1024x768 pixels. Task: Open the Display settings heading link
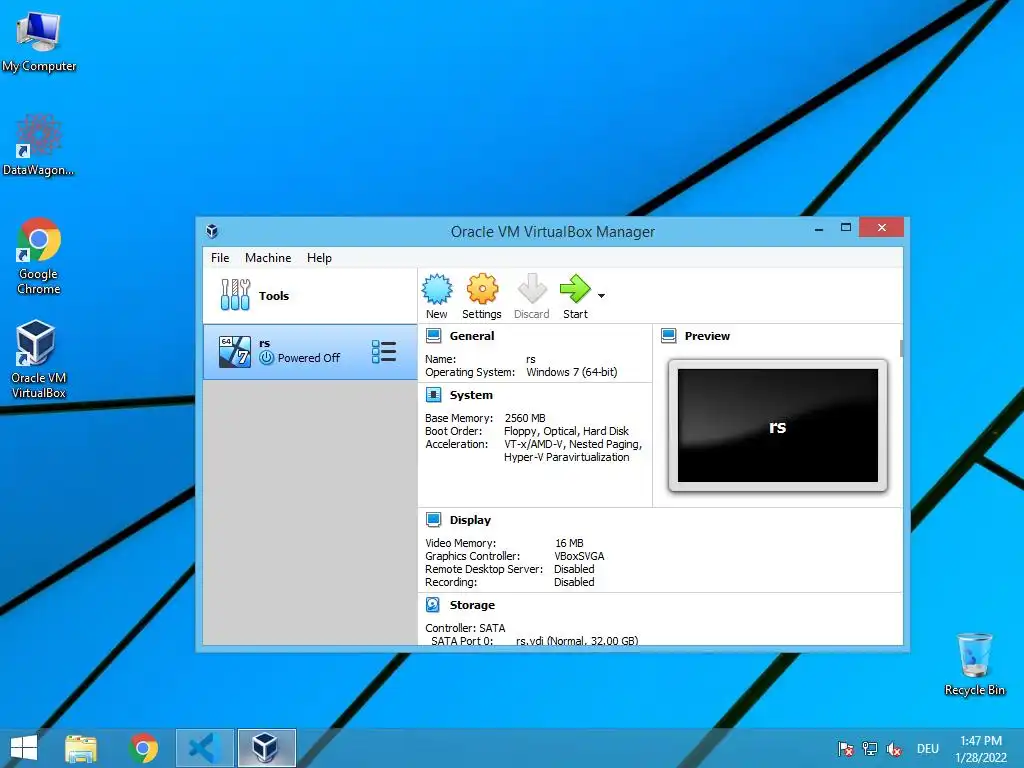tap(470, 520)
